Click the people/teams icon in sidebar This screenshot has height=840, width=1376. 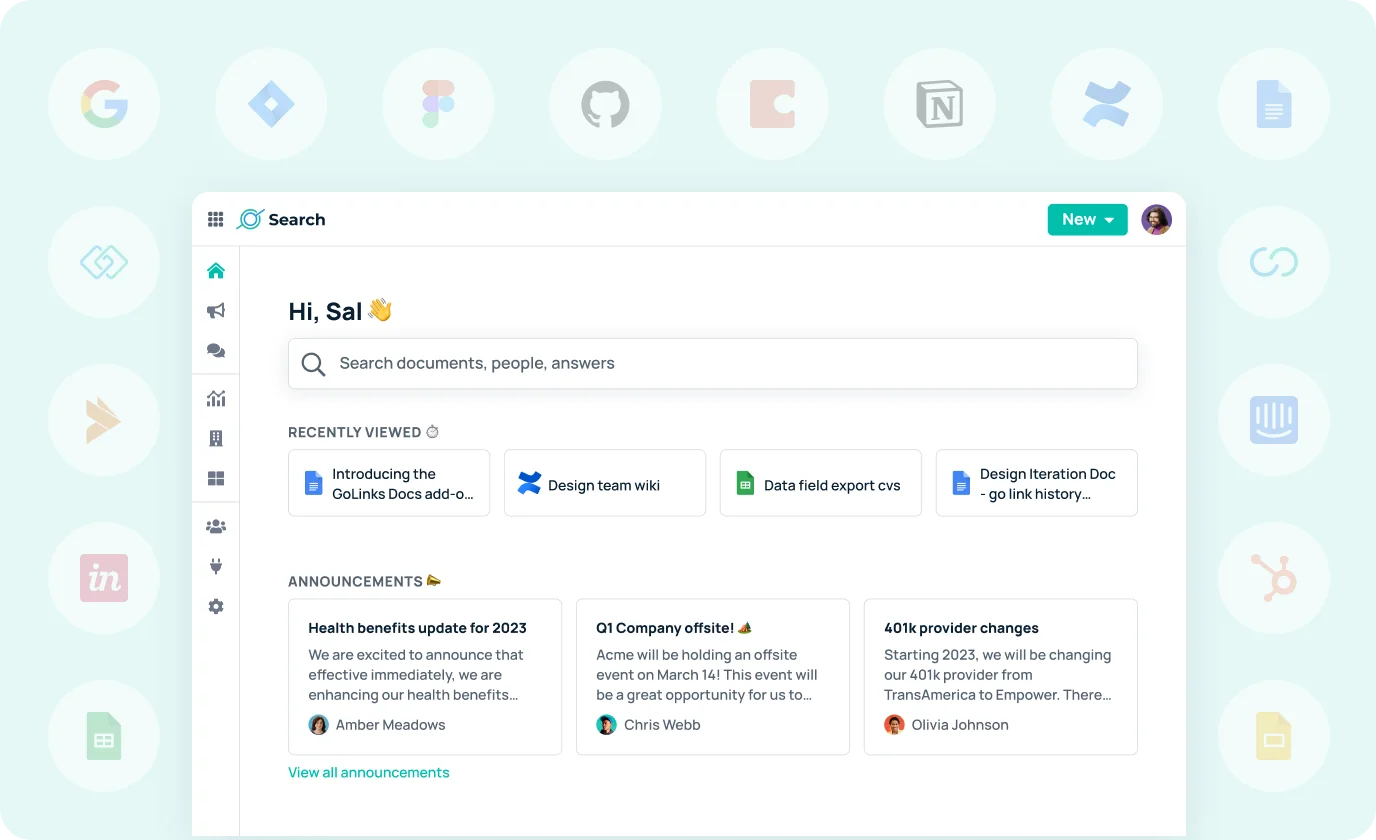click(215, 526)
